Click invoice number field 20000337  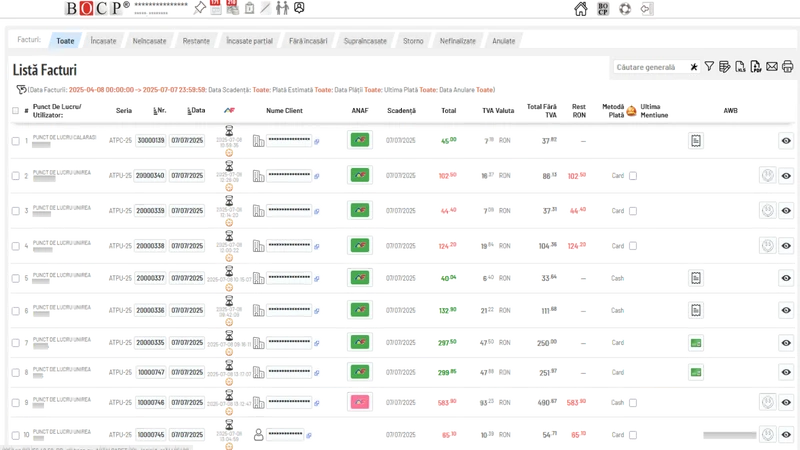(151, 278)
